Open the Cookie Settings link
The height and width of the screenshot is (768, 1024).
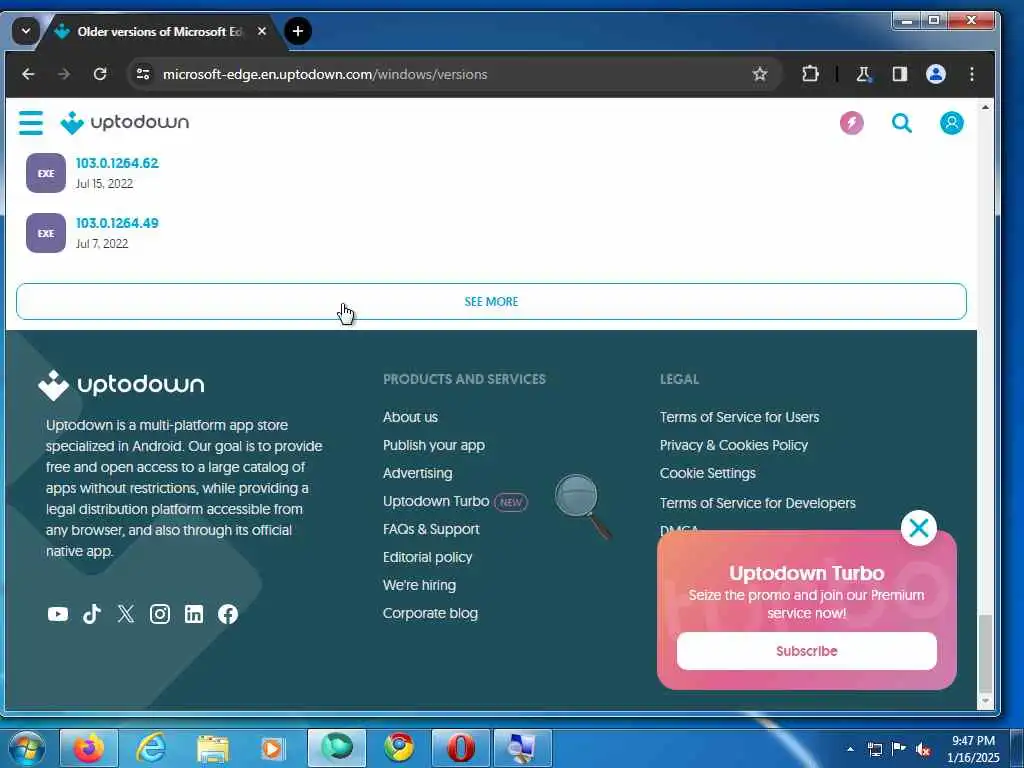[x=707, y=473]
